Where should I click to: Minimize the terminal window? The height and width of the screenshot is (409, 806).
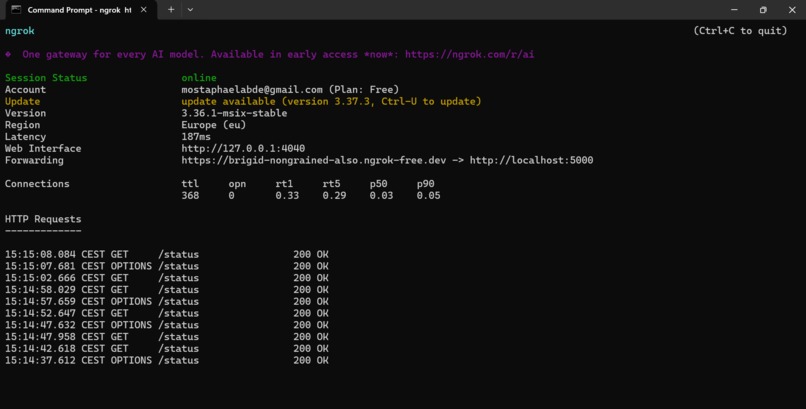click(x=734, y=10)
